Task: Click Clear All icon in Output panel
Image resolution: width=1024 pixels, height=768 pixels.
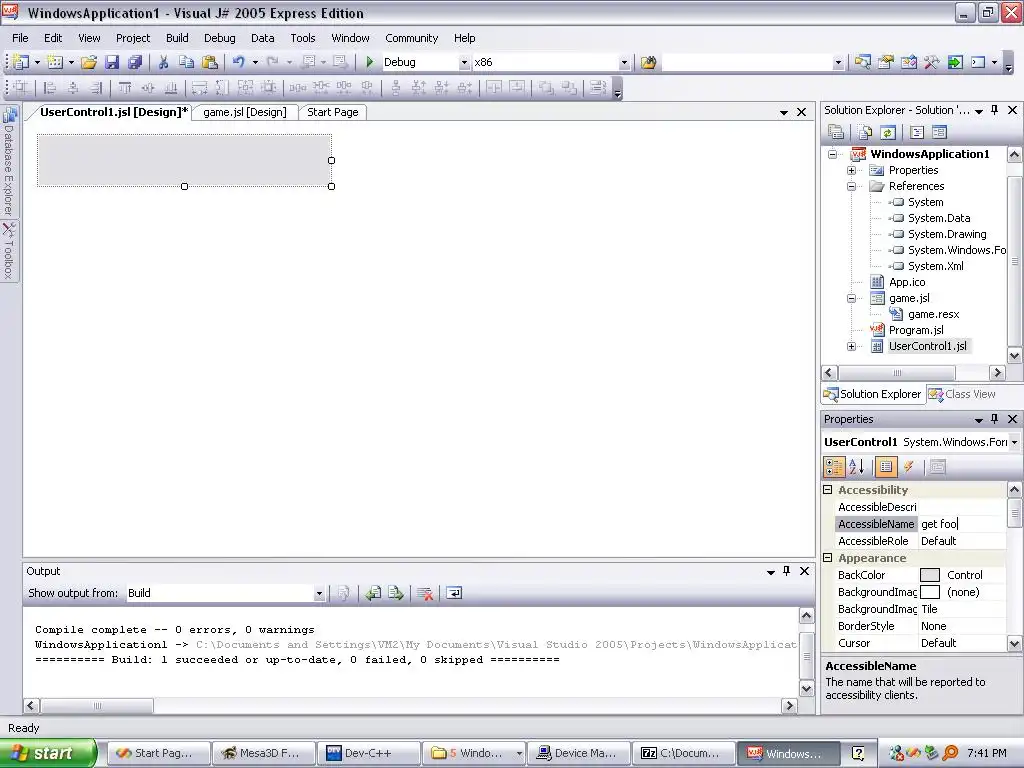Action: pyautogui.click(x=425, y=593)
